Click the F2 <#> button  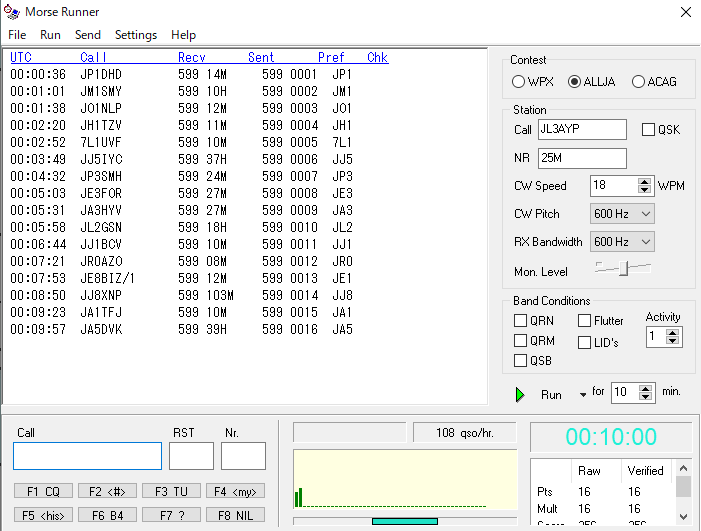107,491
